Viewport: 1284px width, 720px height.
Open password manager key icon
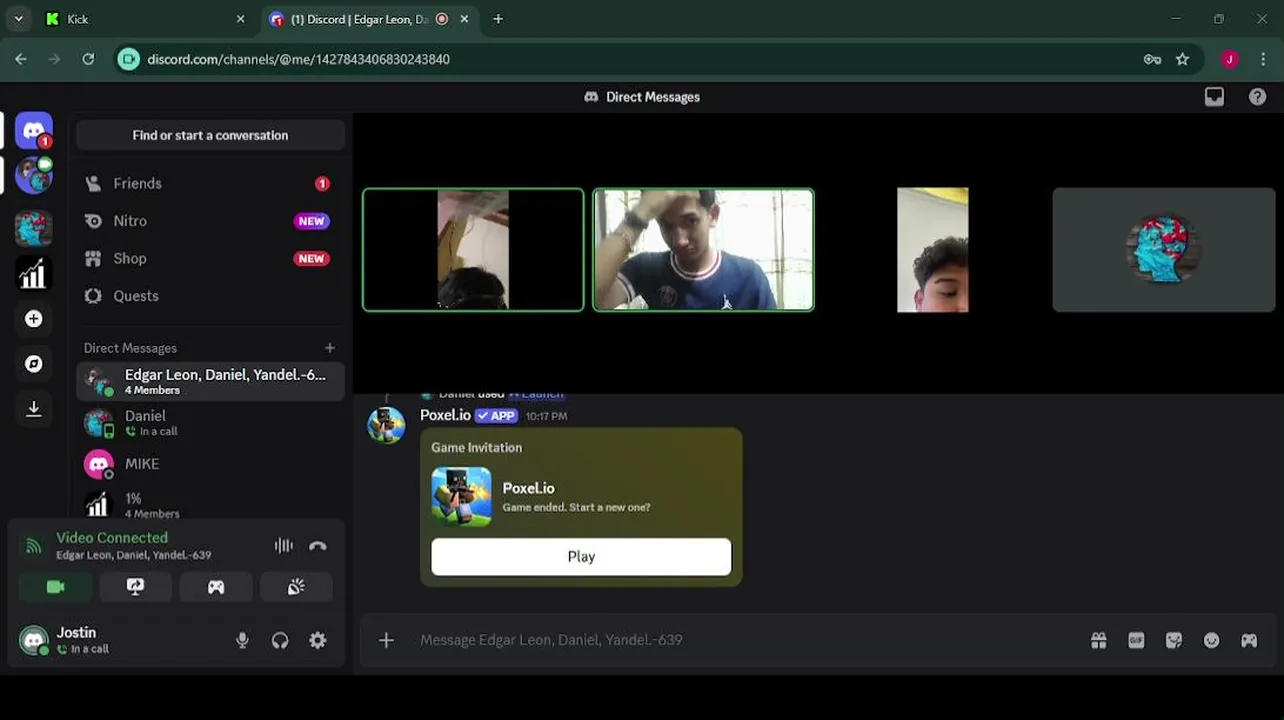[x=1152, y=59]
